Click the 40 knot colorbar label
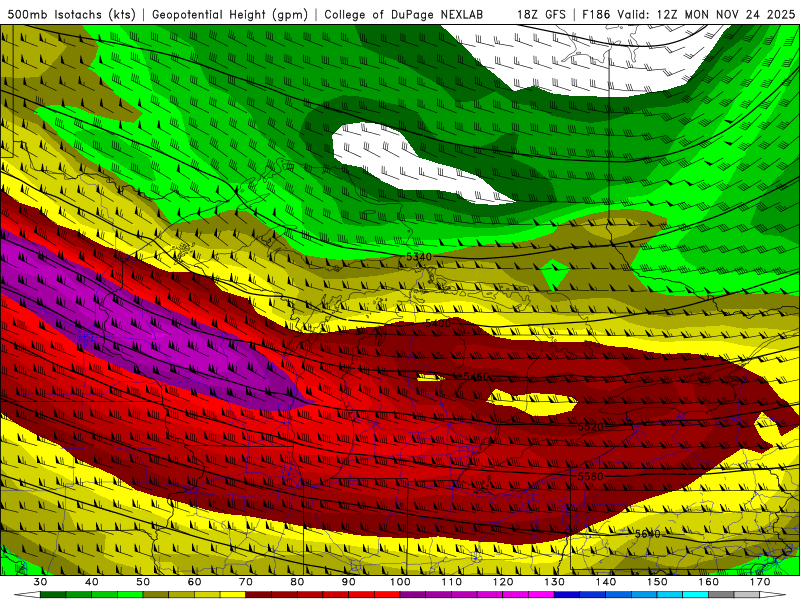The height and width of the screenshot is (600, 800). 92,582
